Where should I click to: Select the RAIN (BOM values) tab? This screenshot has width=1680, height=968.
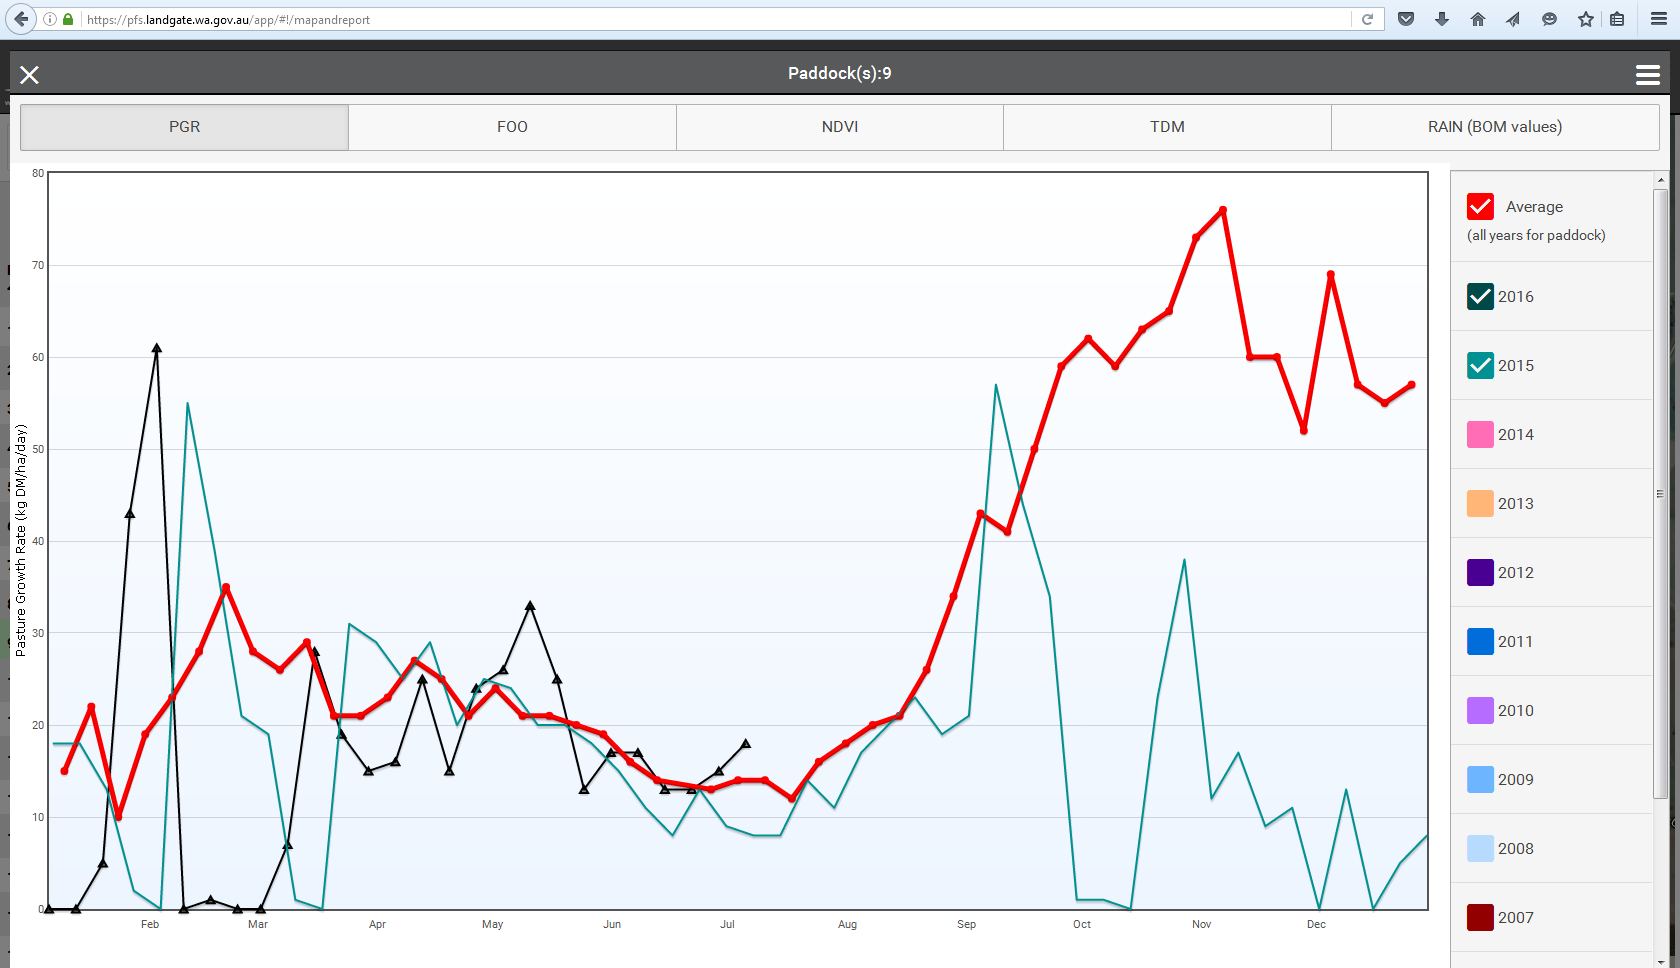1494,127
